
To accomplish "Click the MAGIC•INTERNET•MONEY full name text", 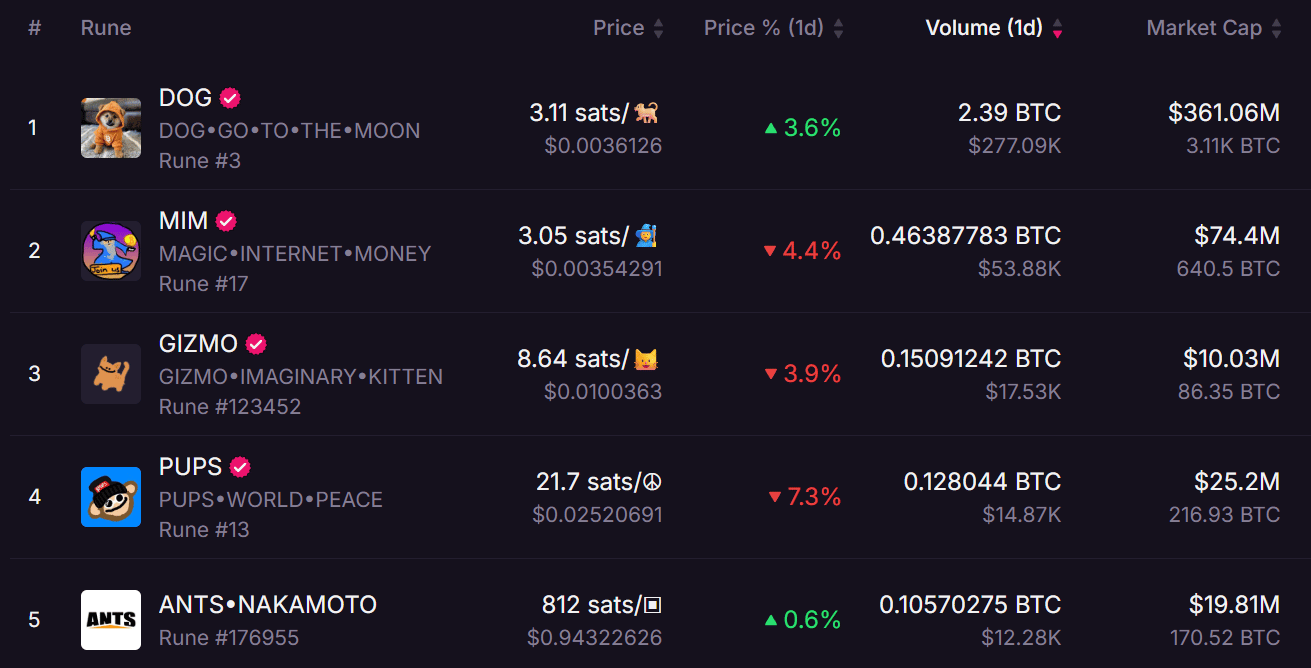I will (x=294, y=254).
